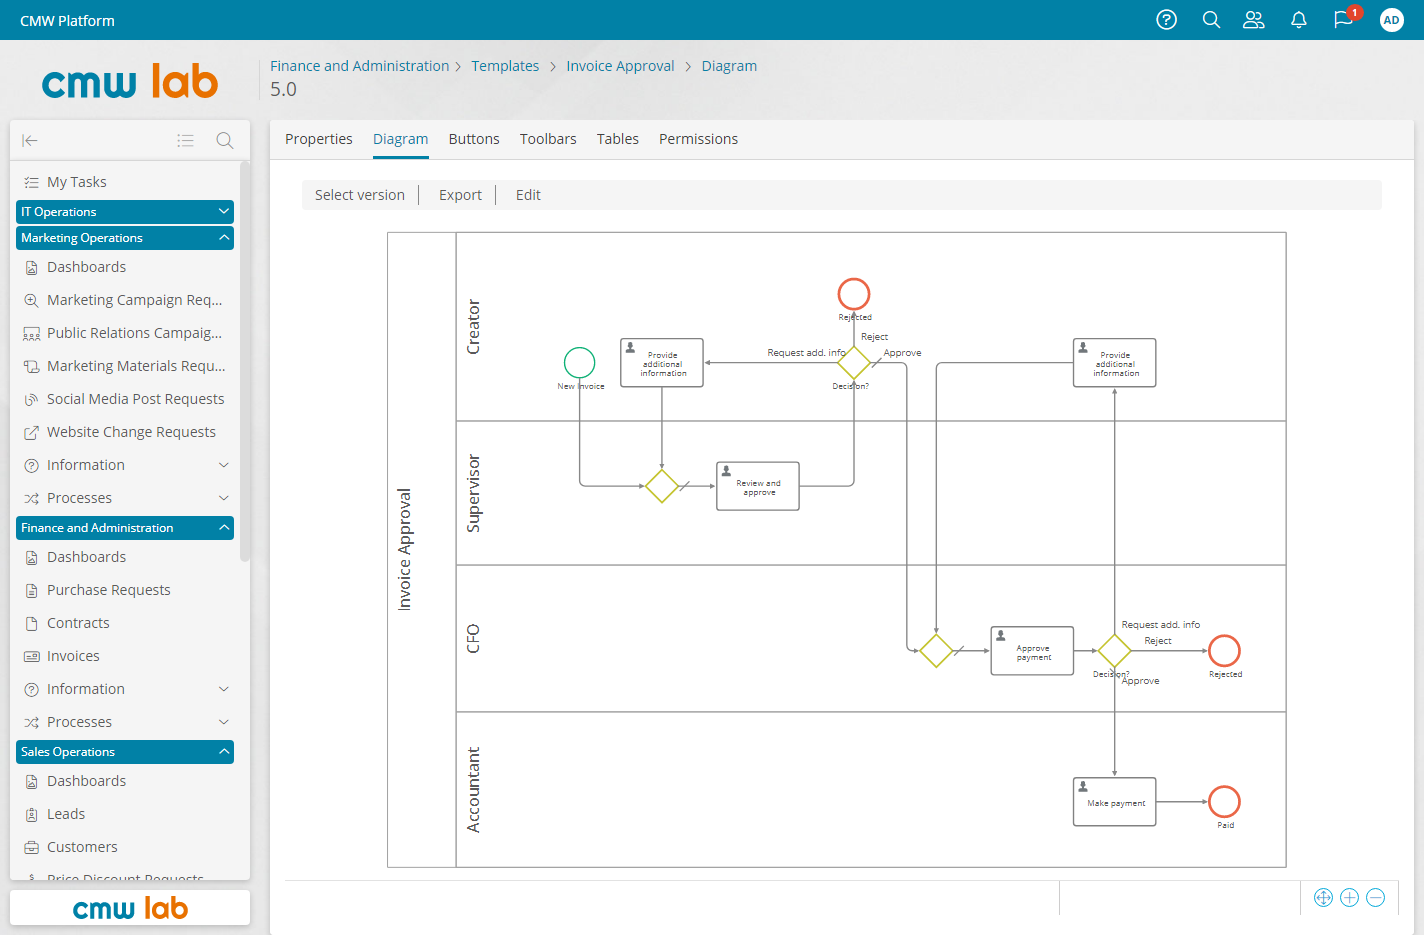Open the sidebar search
This screenshot has height=935, width=1424.
[x=224, y=140]
